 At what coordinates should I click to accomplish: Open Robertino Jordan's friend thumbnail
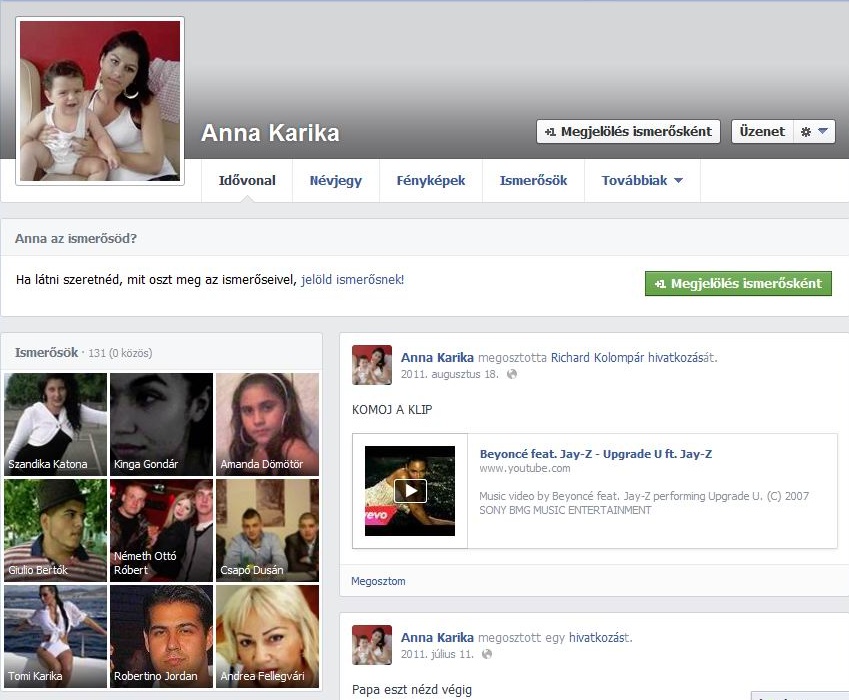[161, 637]
